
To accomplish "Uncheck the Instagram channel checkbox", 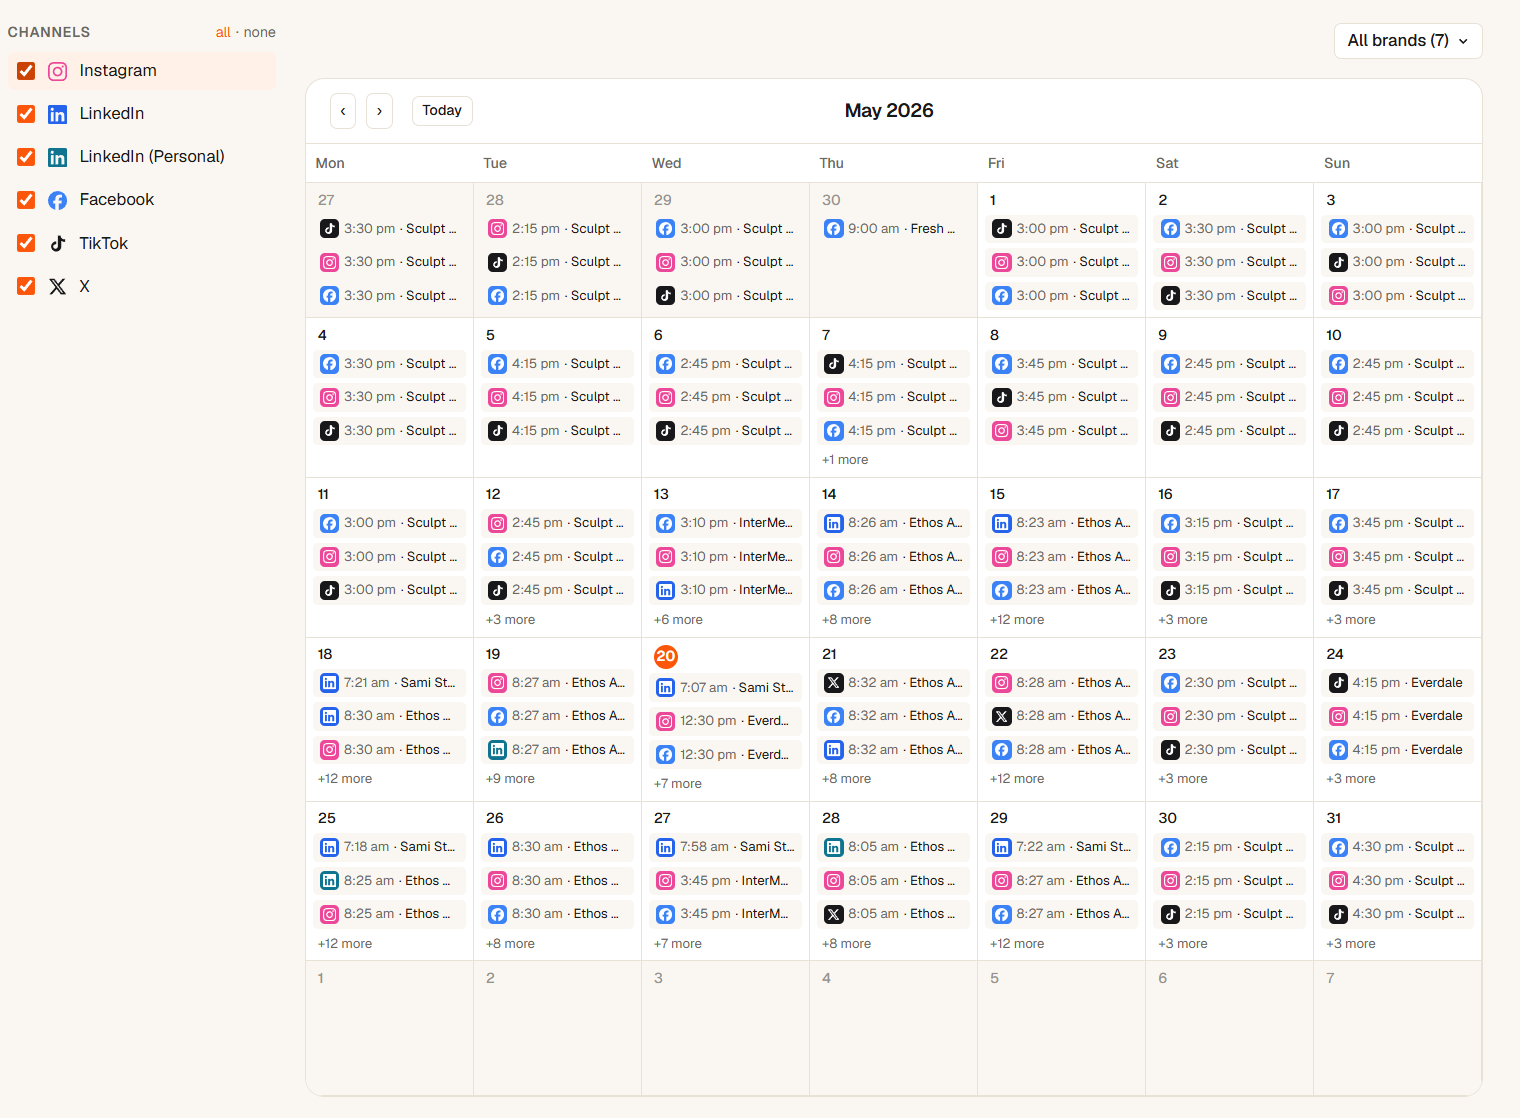I will tap(26, 71).
